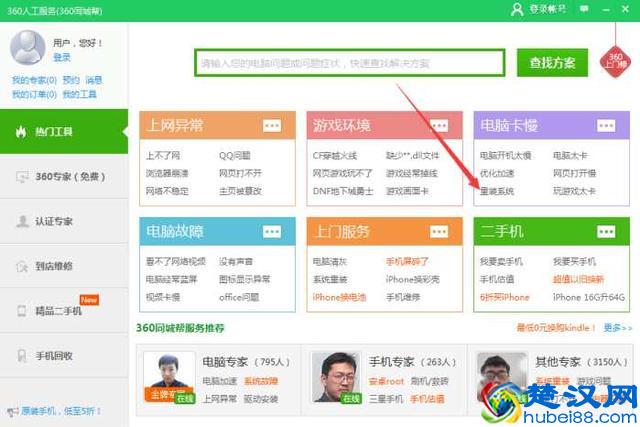
Task: Open the 更多>> link
Action: pyautogui.click(x=618, y=327)
